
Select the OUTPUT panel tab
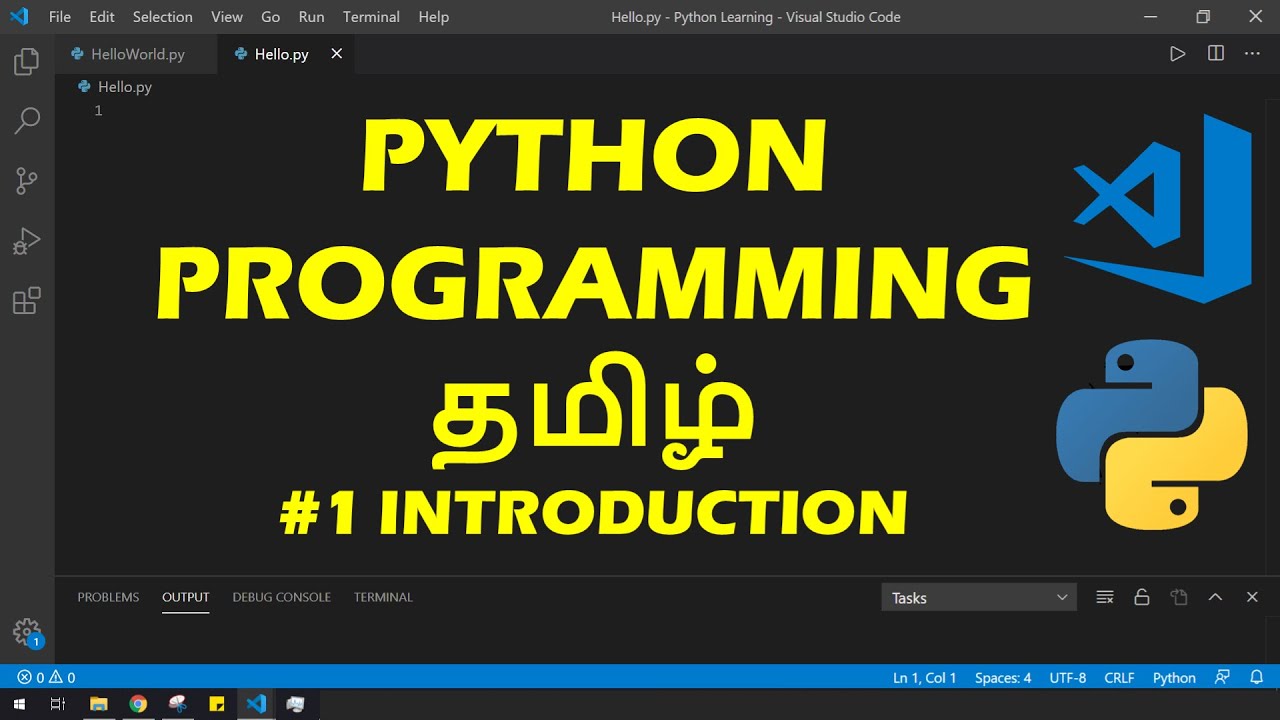point(186,597)
